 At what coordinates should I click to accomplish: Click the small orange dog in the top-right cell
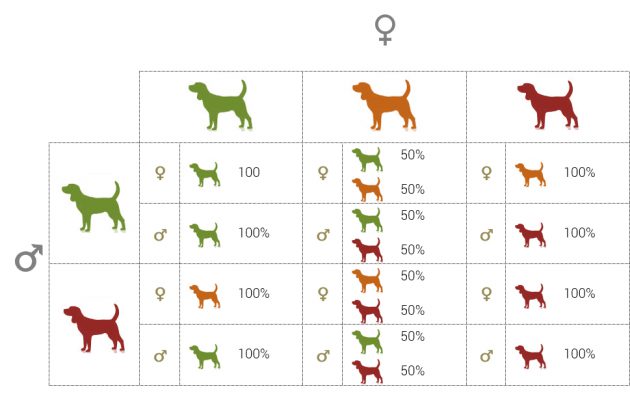point(530,174)
